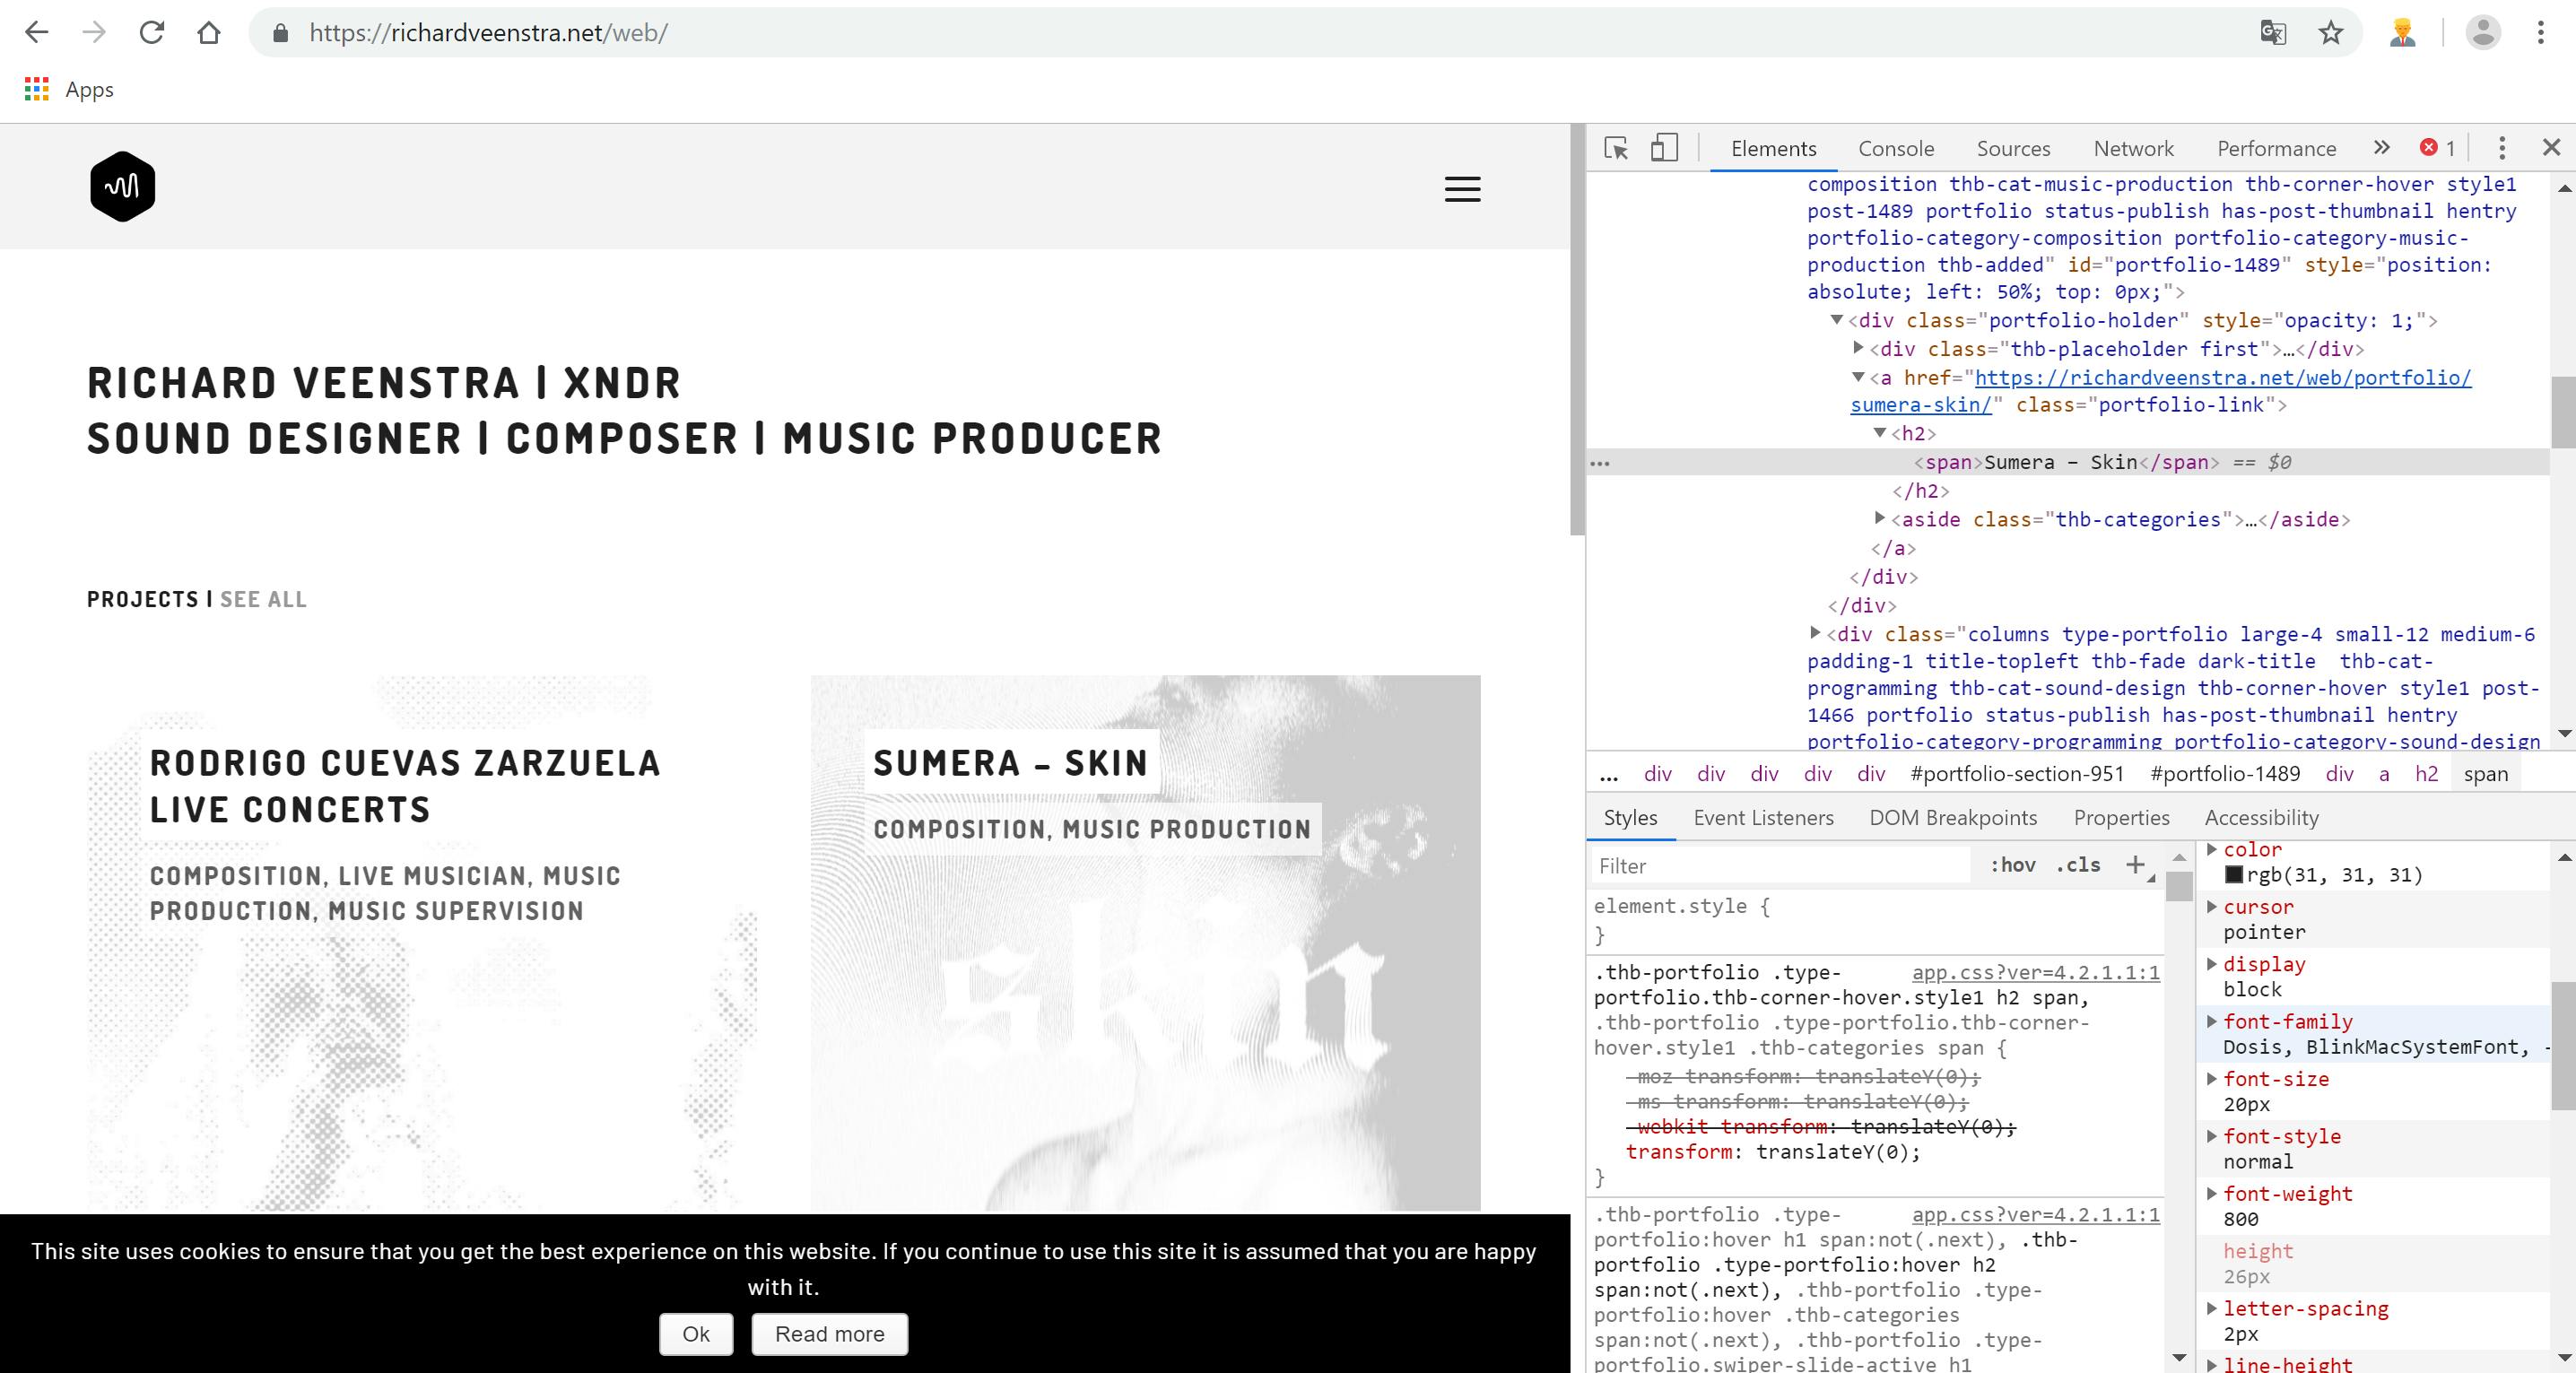
Task: Reload the page
Action: click(152, 33)
